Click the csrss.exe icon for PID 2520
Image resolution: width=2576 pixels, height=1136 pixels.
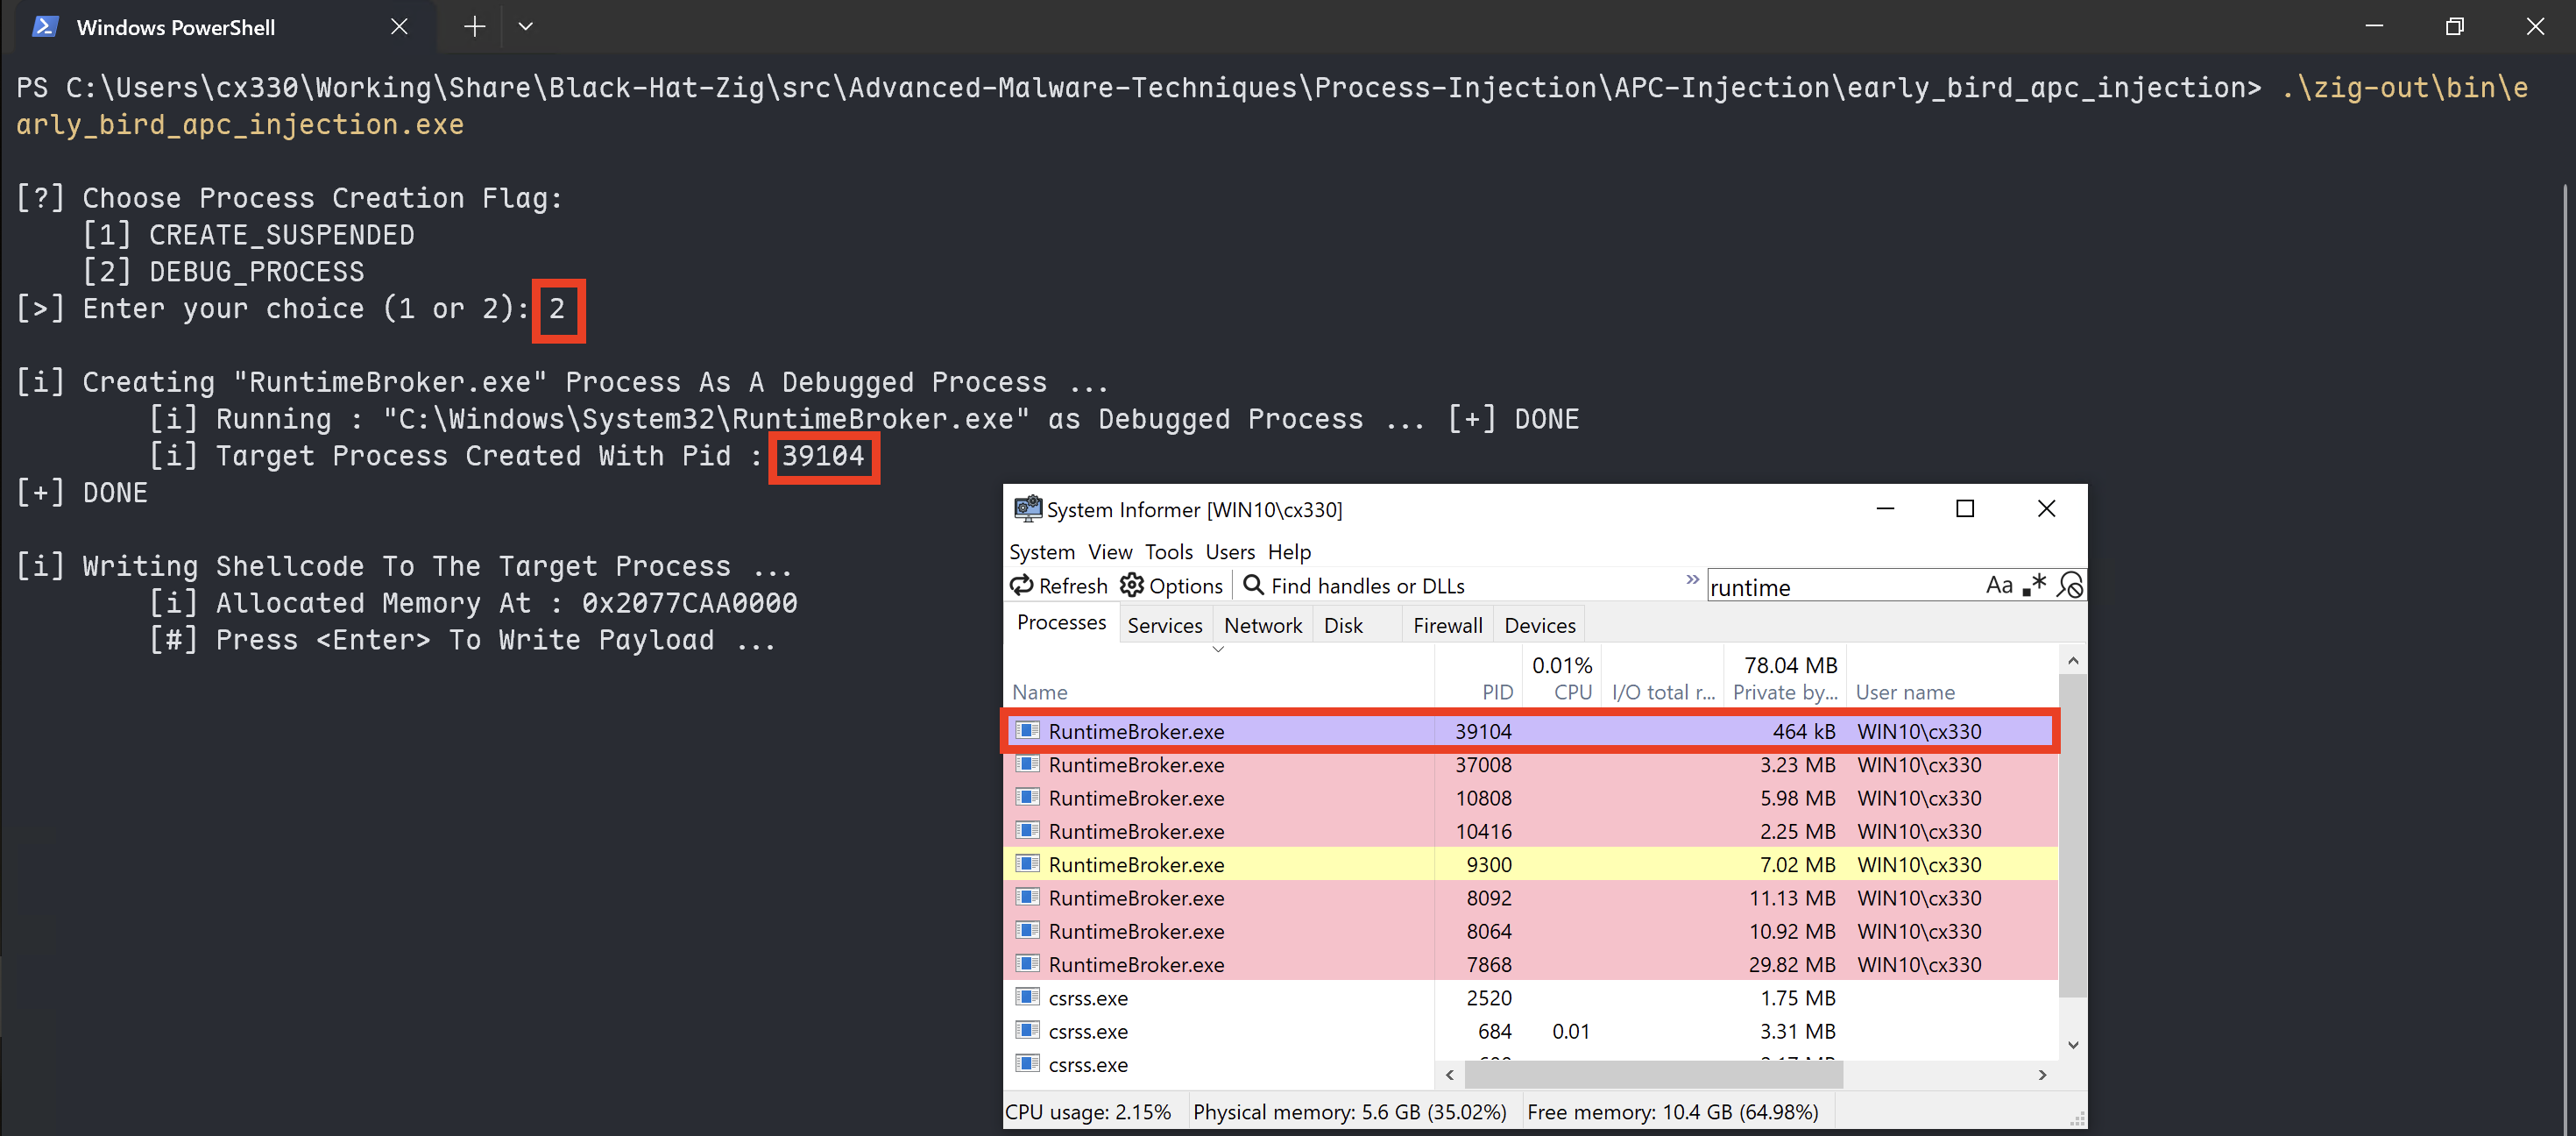(1027, 997)
